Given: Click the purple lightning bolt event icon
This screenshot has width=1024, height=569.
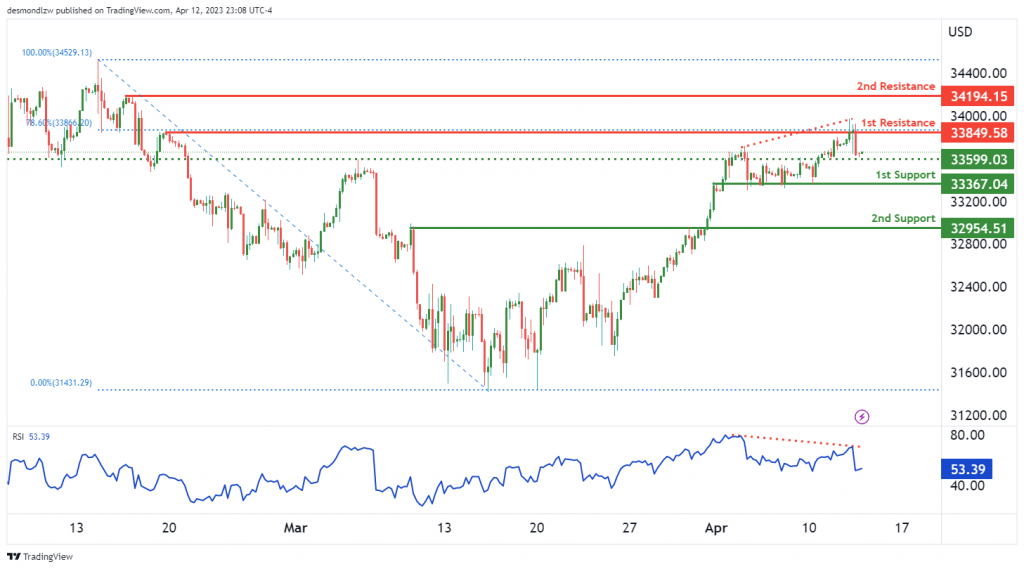Looking at the screenshot, I should coord(861,417).
